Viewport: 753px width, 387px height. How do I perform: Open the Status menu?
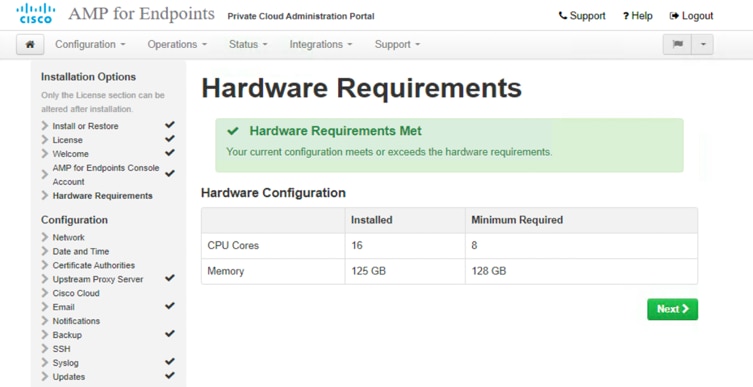(x=248, y=44)
